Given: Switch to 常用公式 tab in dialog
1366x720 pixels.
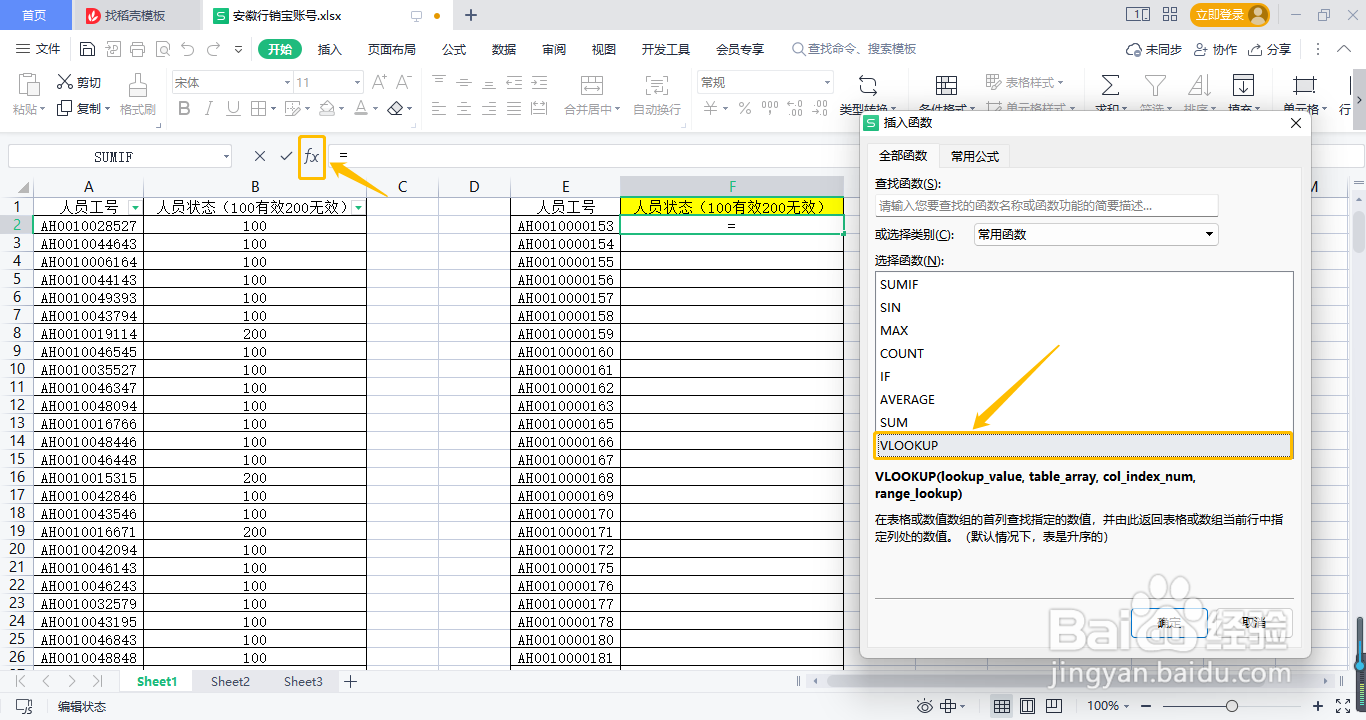Looking at the screenshot, I should click(975, 156).
